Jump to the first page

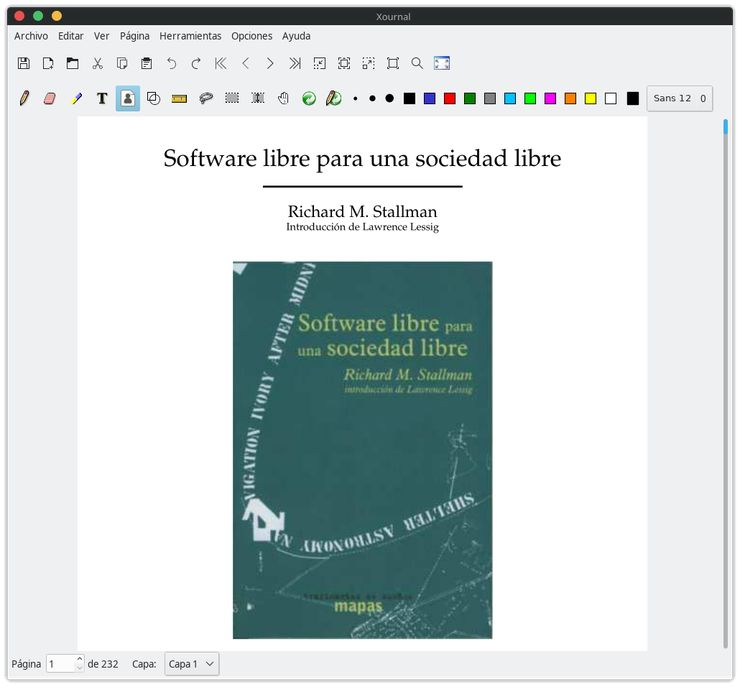(x=220, y=63)
